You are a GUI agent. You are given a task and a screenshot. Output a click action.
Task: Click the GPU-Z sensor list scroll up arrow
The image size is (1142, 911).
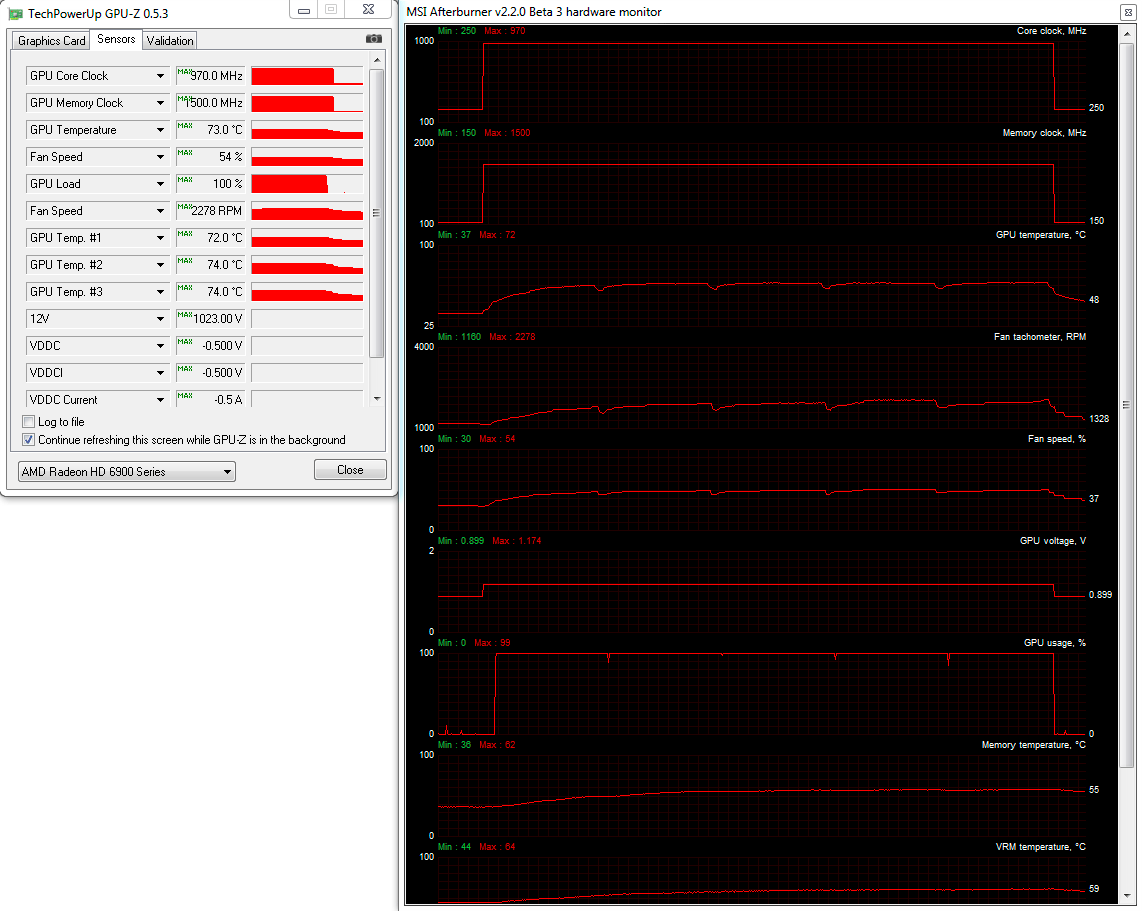click(377, 60)
